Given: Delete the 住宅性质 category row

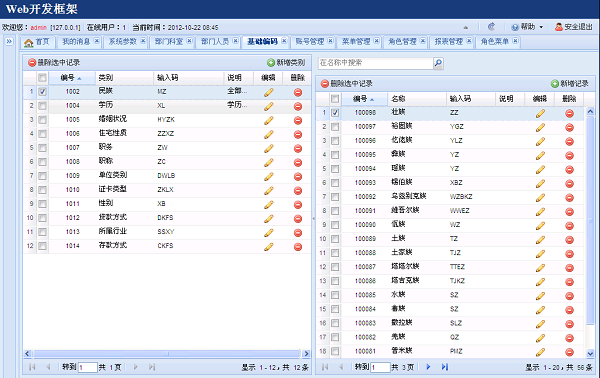Looking at the screenshot, I should 298,134.
